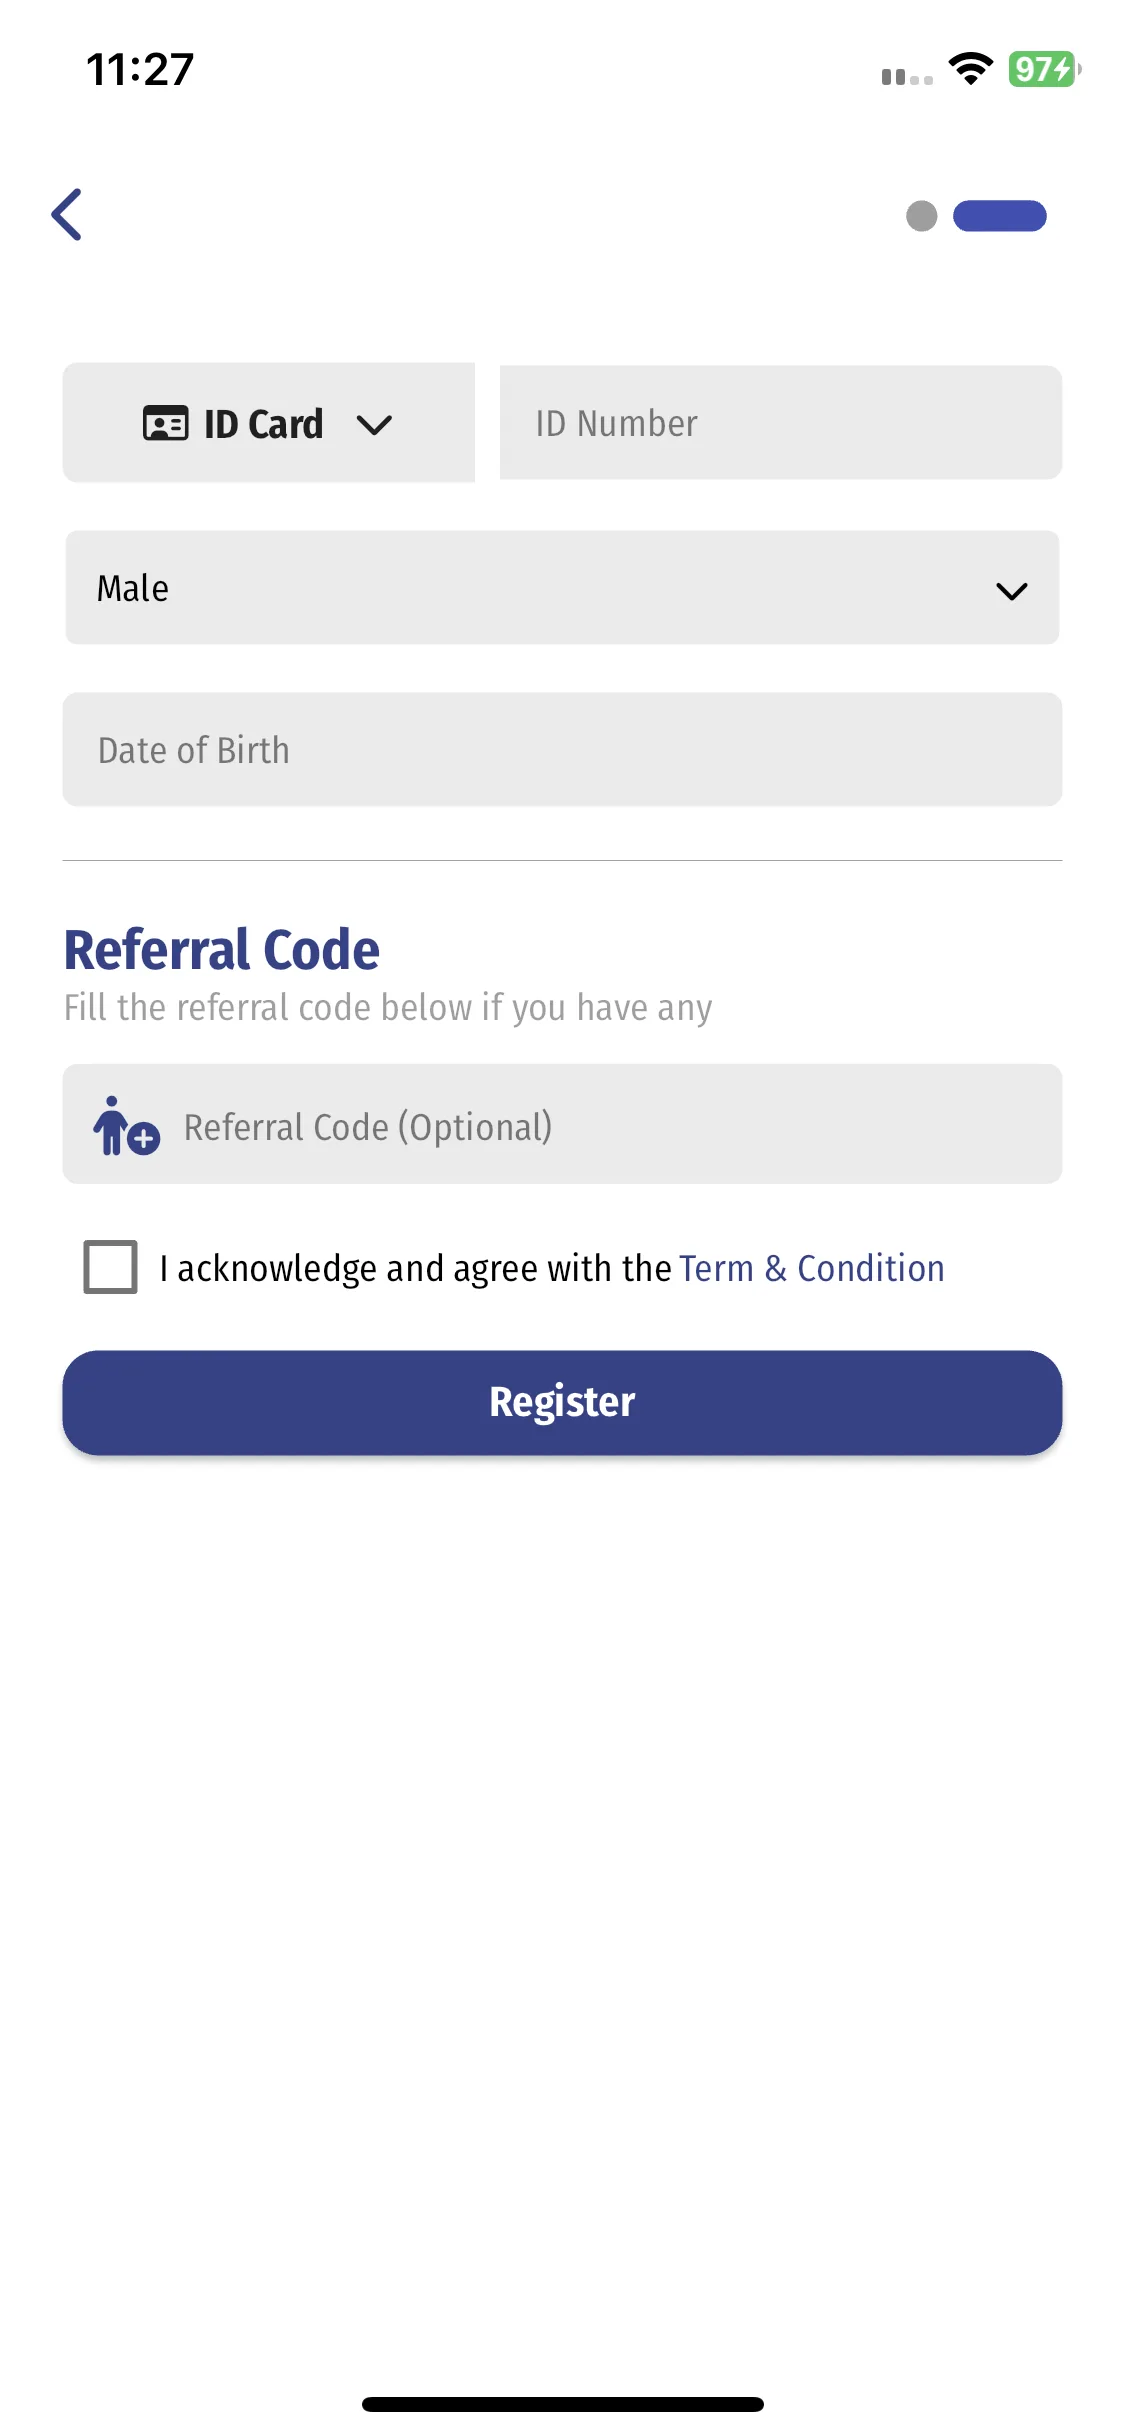This screenshot has height=2436, width=1125.
Task: Click the chevron beside ID Card
Action: (374, 426)
